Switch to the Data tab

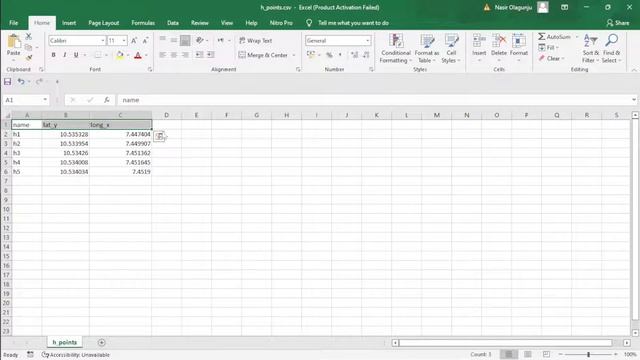point(173,23)
